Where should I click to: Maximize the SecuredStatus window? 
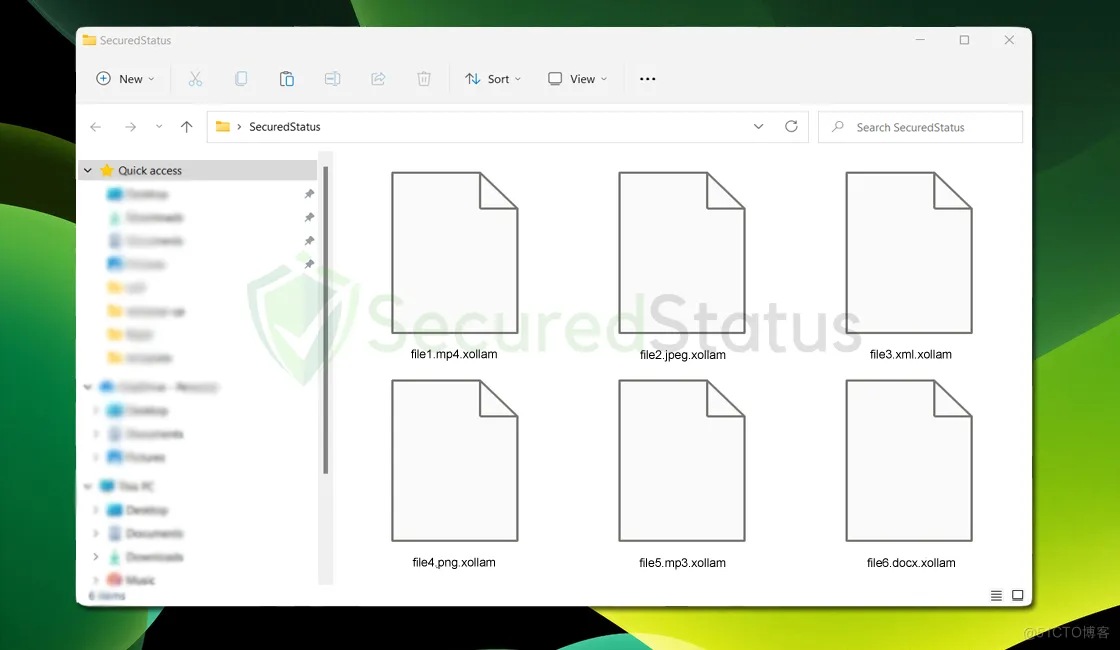pyautogui.click(x=964, y=40)
